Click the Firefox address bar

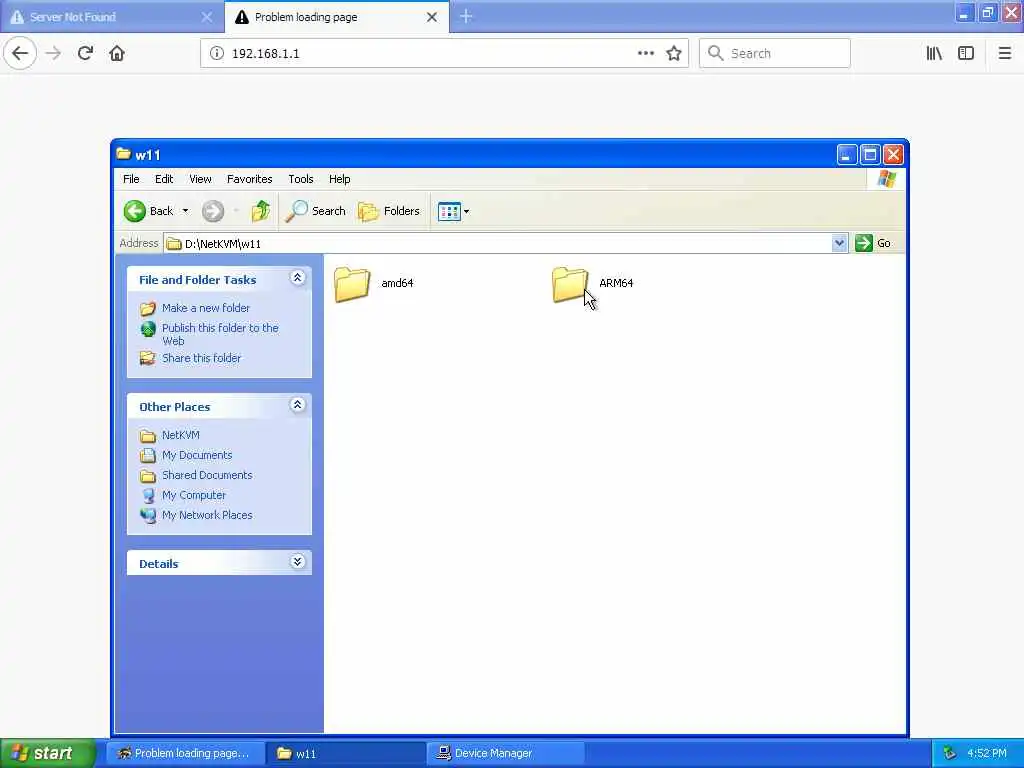[444, 54]
